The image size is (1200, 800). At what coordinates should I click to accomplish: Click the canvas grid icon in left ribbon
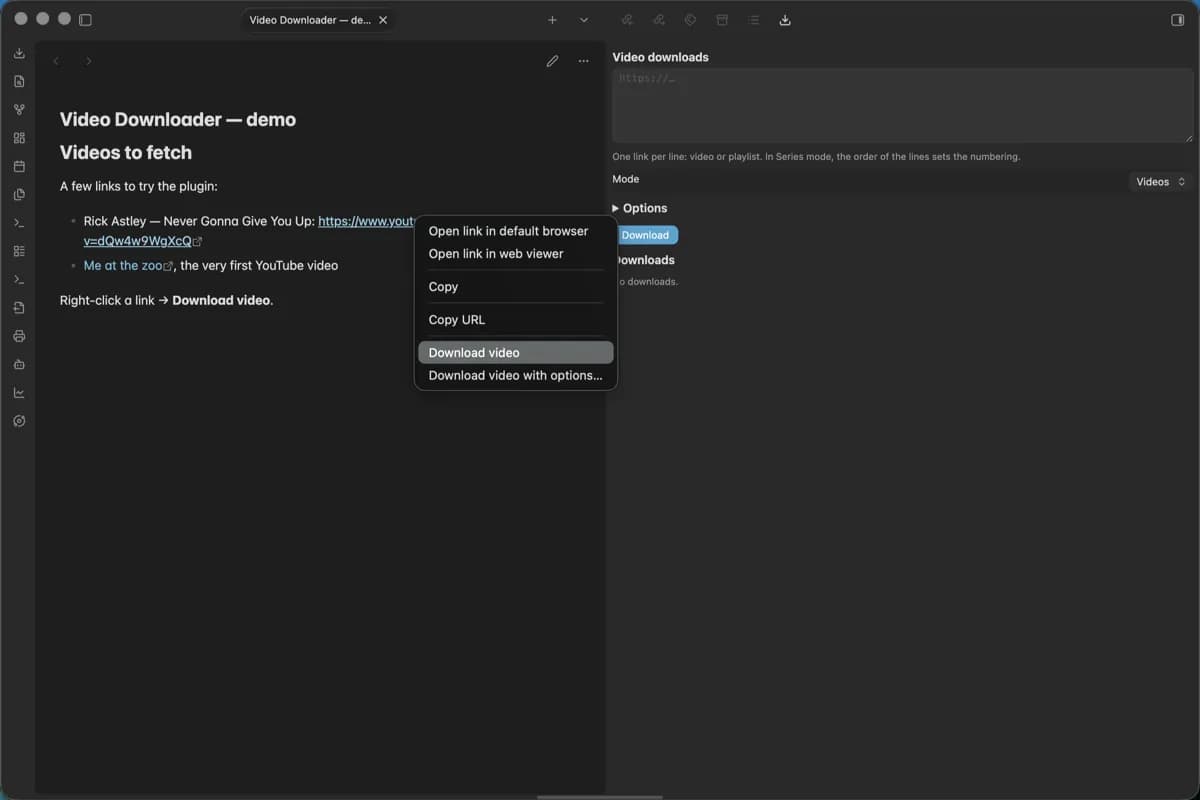[x=19, y=138]
